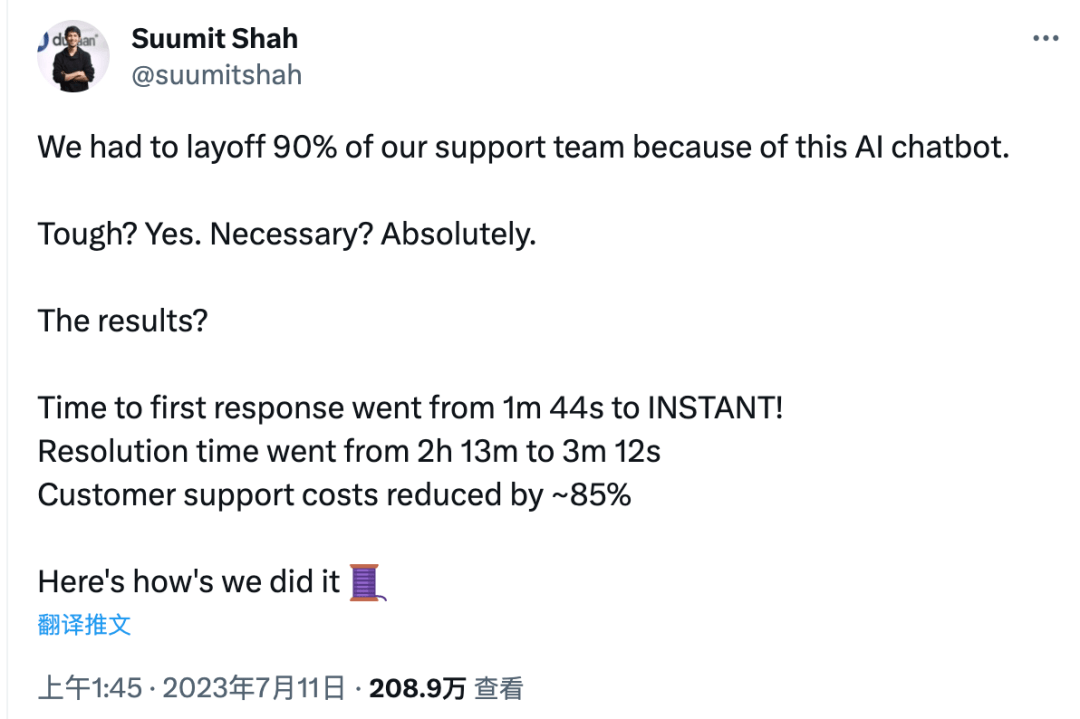Click the '~85%' figure in the tweet

591,494
